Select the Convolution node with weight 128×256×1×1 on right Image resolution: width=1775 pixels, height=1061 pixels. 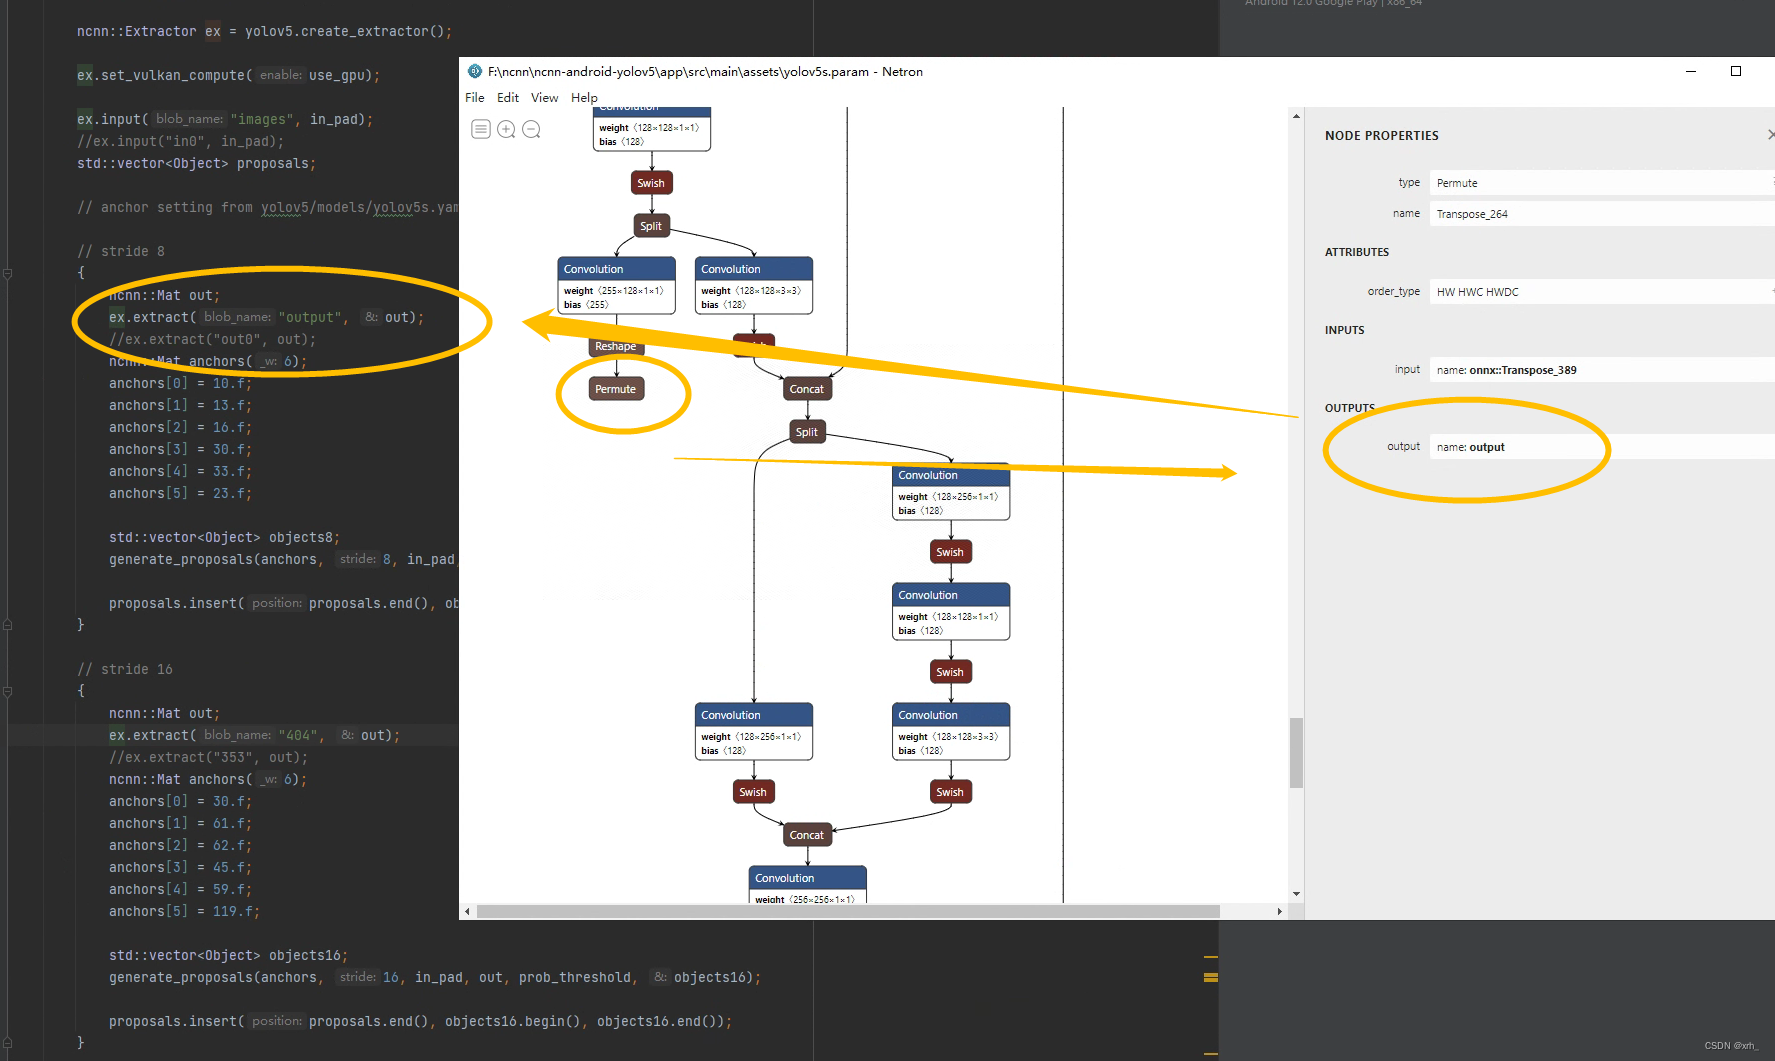pyautogui.click(x=951, y=492)
